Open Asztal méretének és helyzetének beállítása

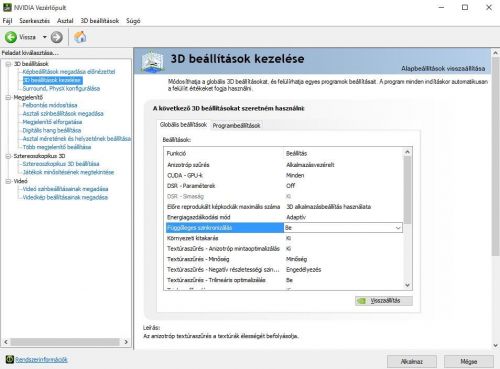click(77, 139)
